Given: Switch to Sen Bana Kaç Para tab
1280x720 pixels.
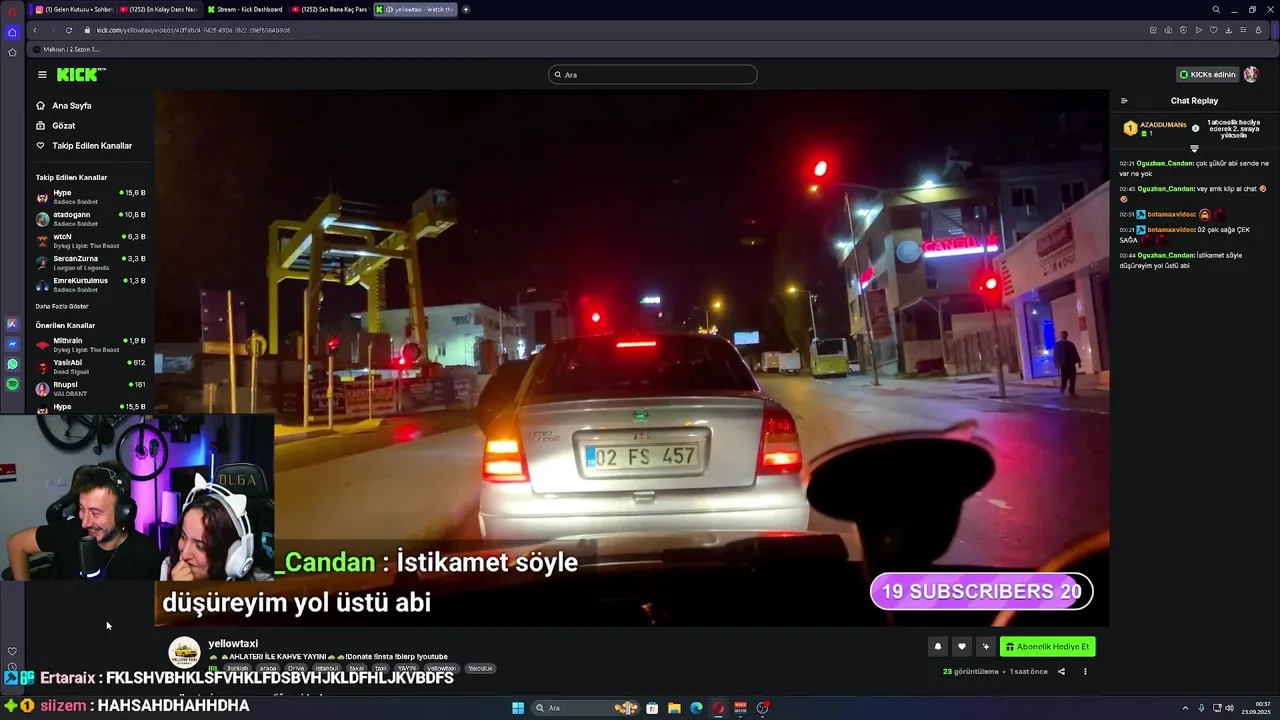Looking at the screenshot, I should point(330,9).
